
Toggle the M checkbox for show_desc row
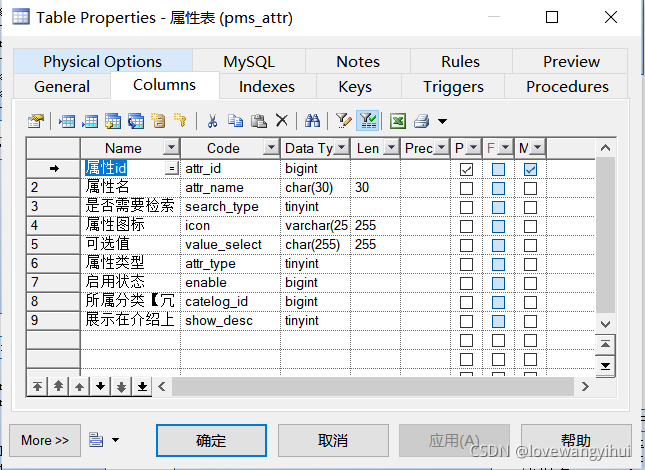point(530,321)
